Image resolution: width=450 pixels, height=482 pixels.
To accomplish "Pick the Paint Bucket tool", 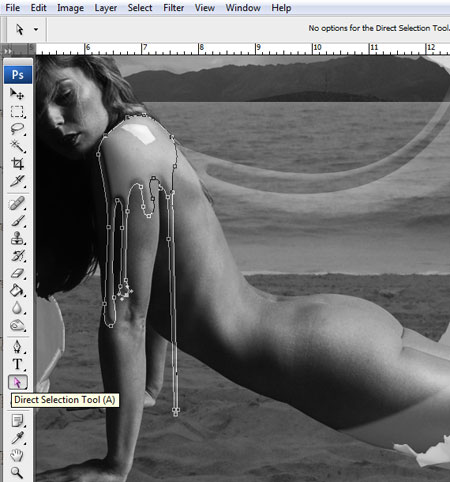I will (x=17, y=290).
